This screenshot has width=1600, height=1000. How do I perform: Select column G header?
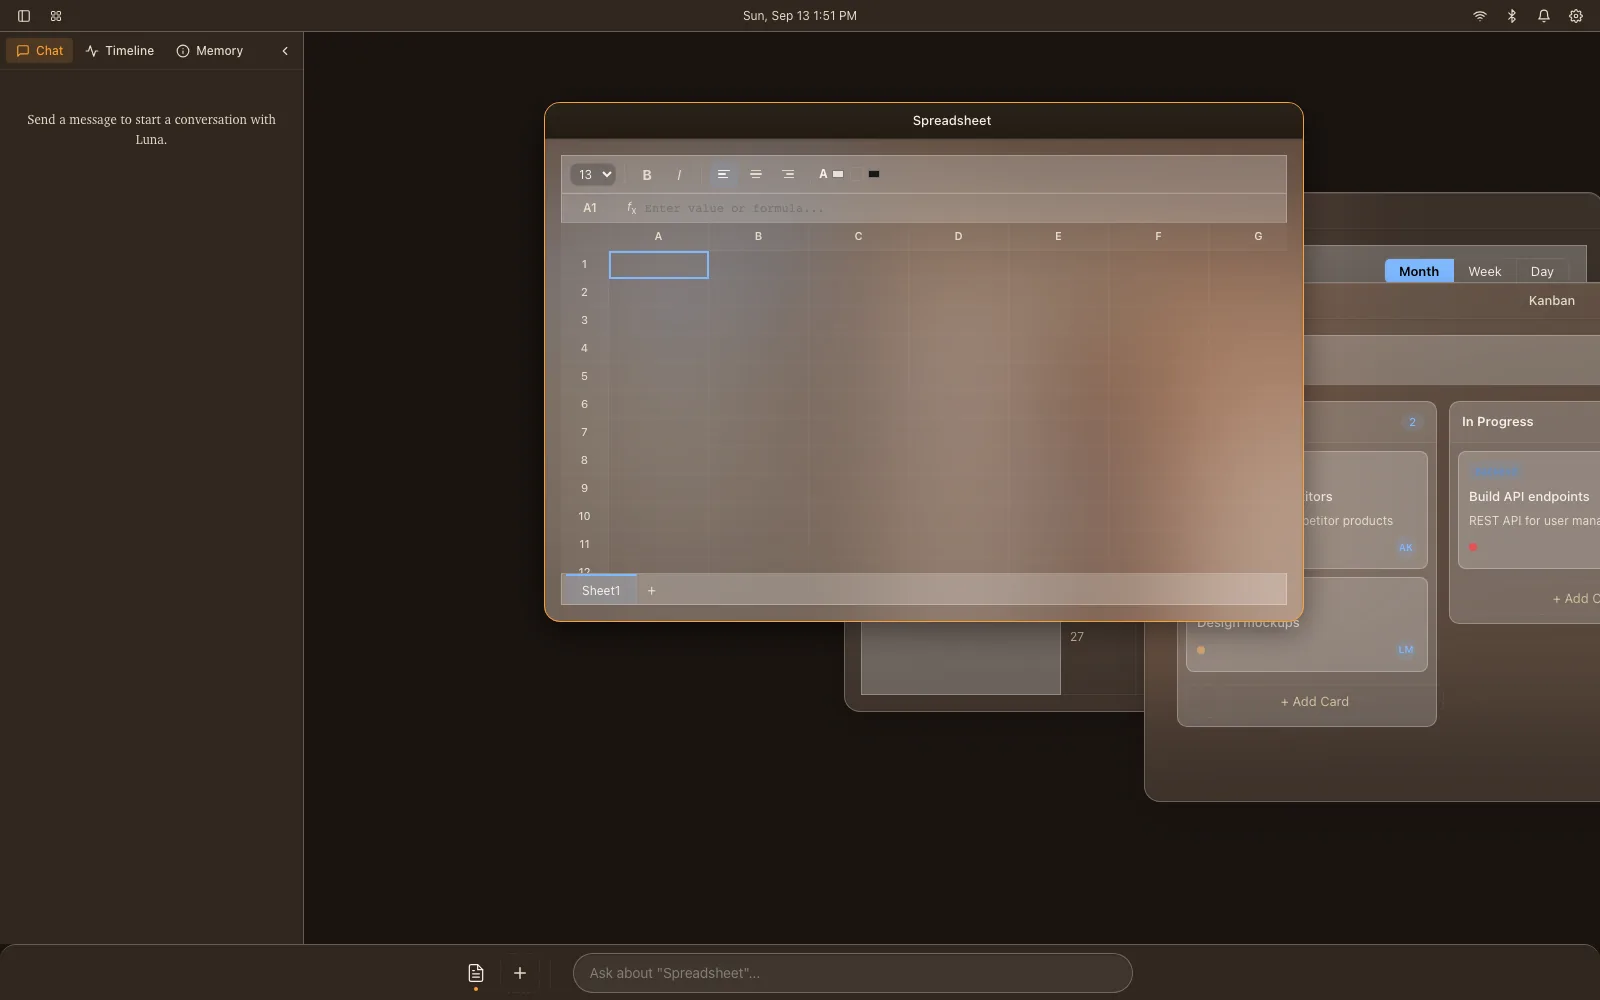coord(1248,237)
